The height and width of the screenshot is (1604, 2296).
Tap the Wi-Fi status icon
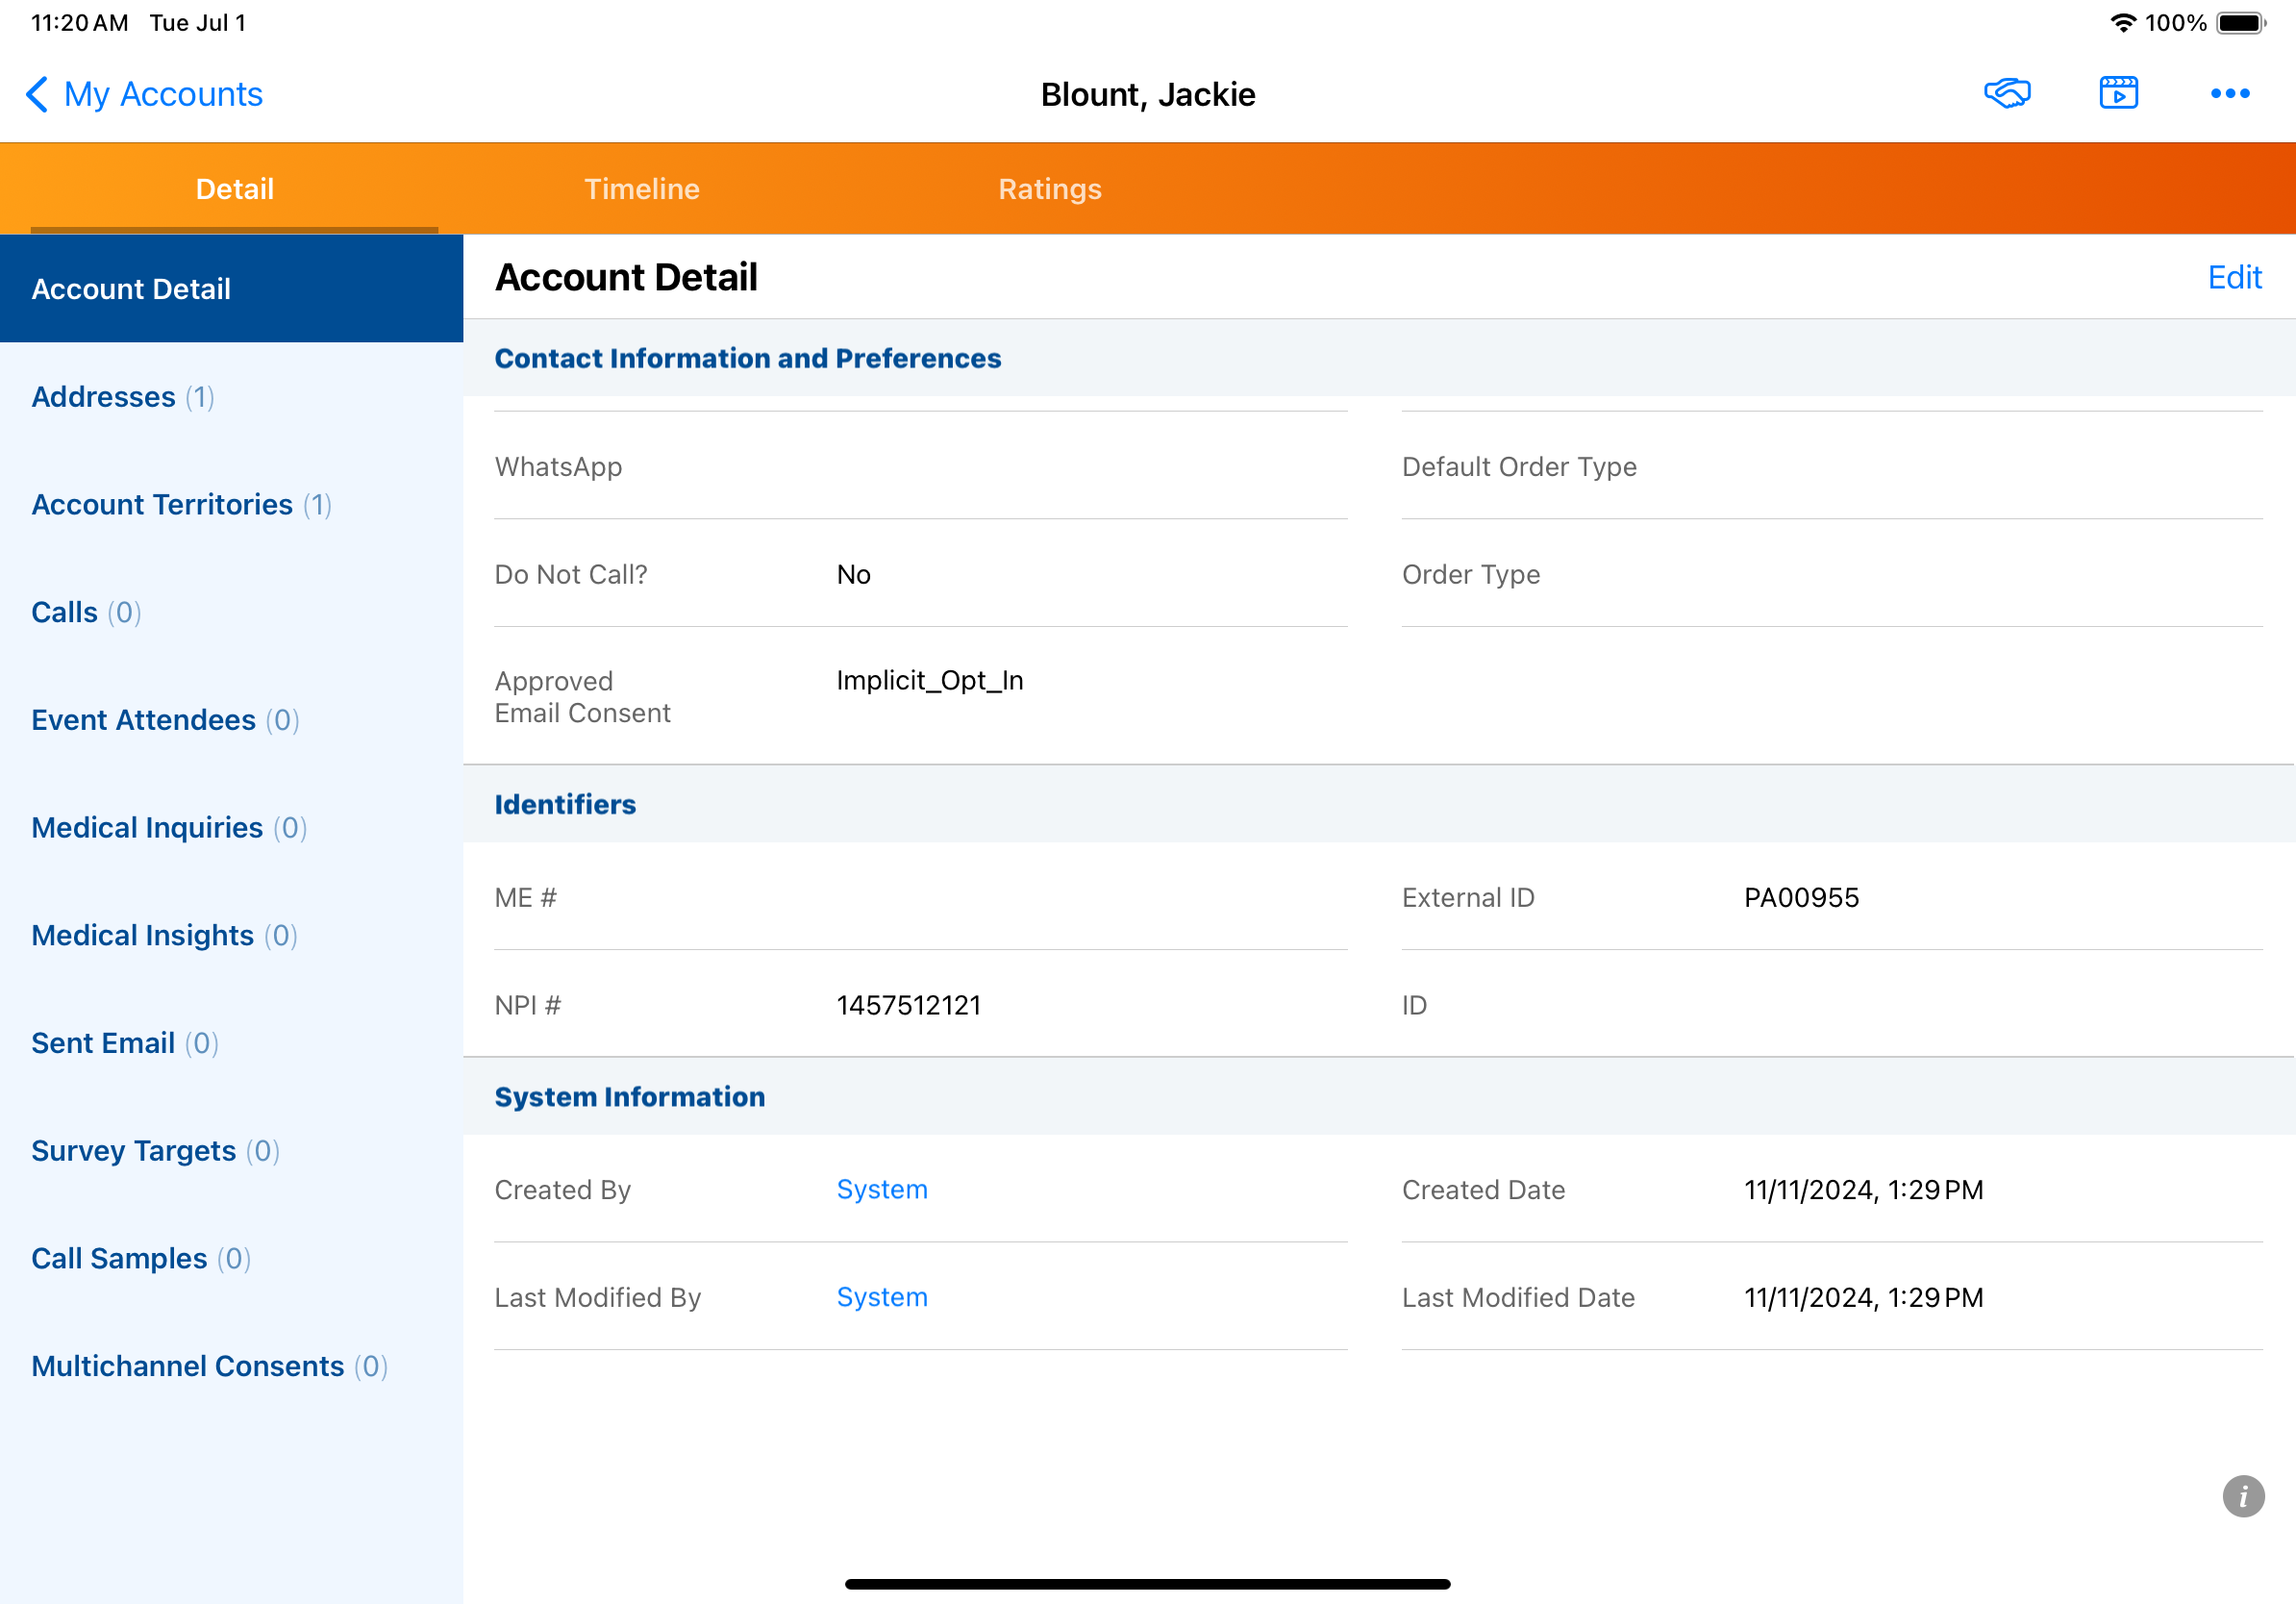coord(2122,23)
